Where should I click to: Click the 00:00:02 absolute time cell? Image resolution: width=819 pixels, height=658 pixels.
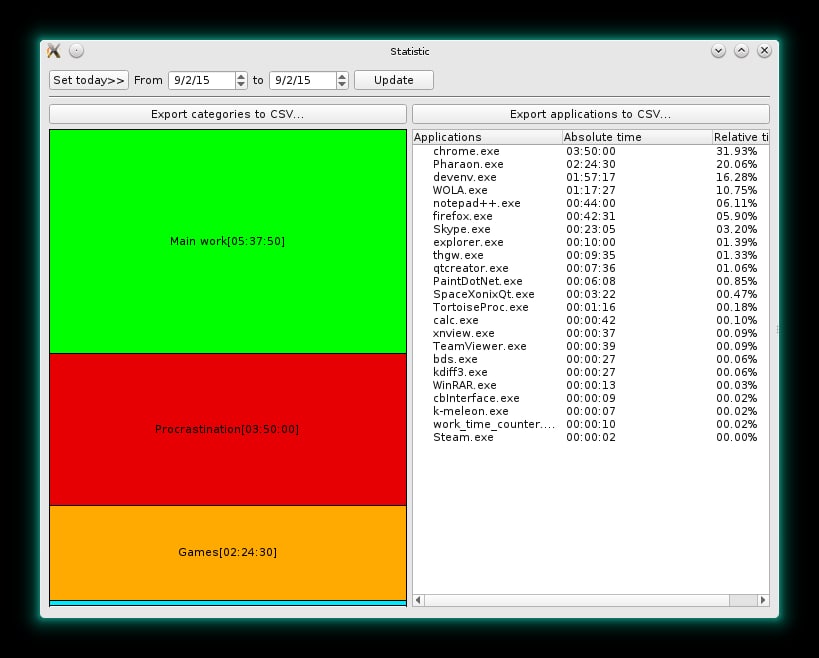(x=591, y=437)
